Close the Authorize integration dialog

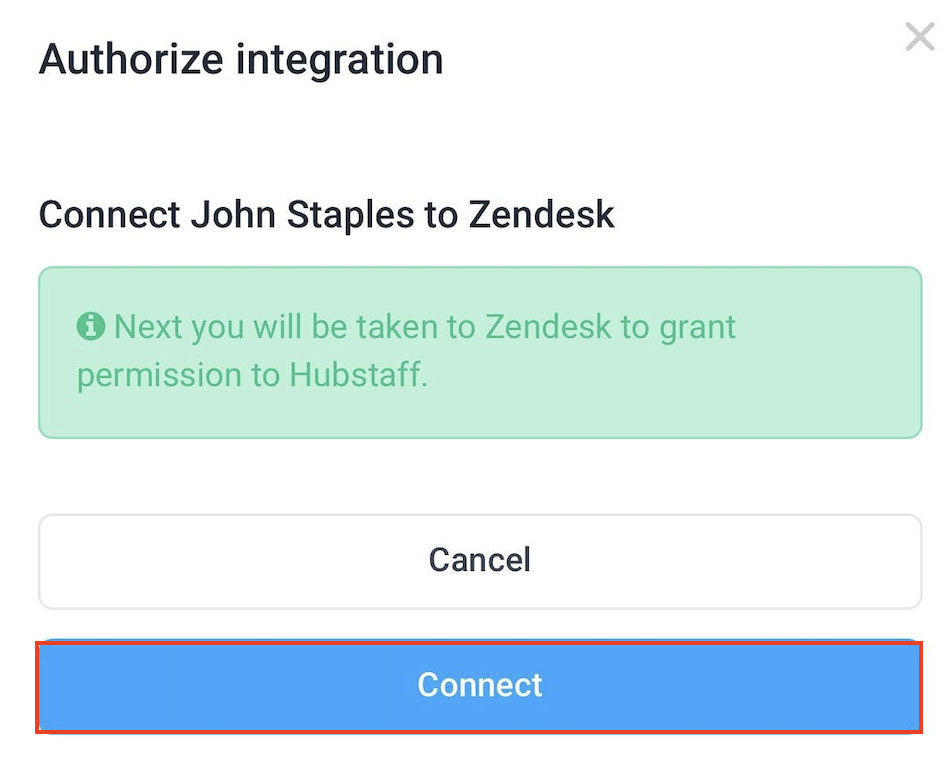pos(920,37)
